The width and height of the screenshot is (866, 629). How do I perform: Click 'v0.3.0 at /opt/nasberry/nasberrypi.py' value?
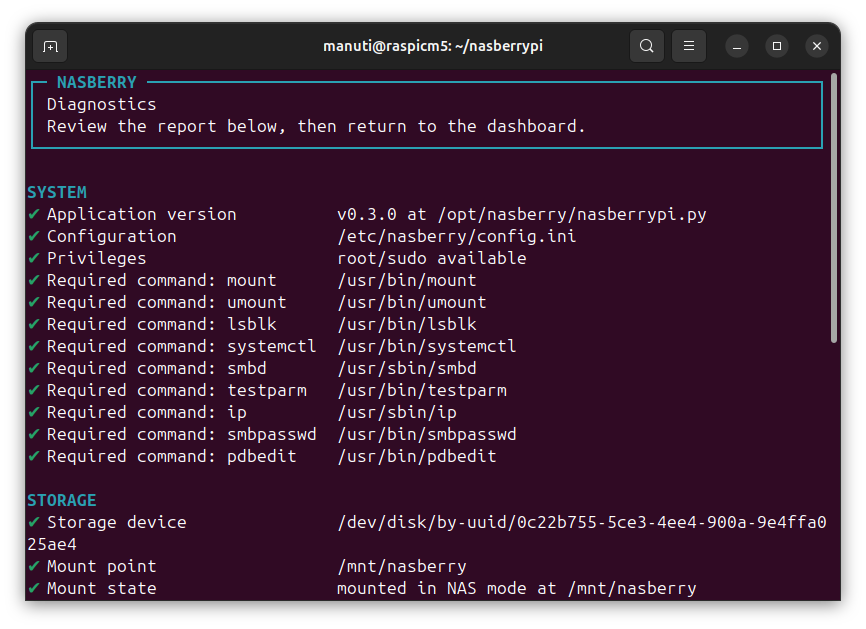click(x=522, y=214)
